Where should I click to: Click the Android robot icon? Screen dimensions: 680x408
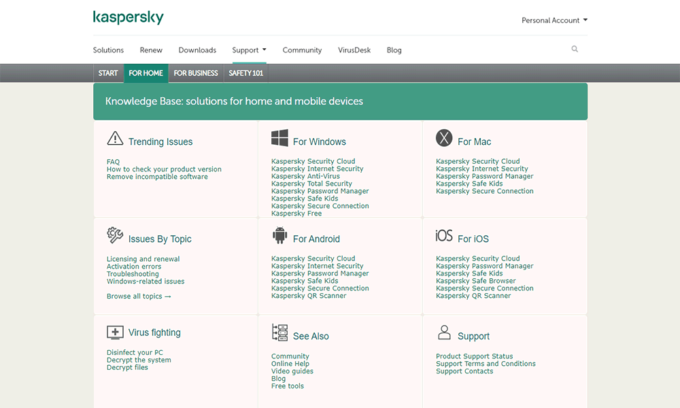[x=280, y=235]
